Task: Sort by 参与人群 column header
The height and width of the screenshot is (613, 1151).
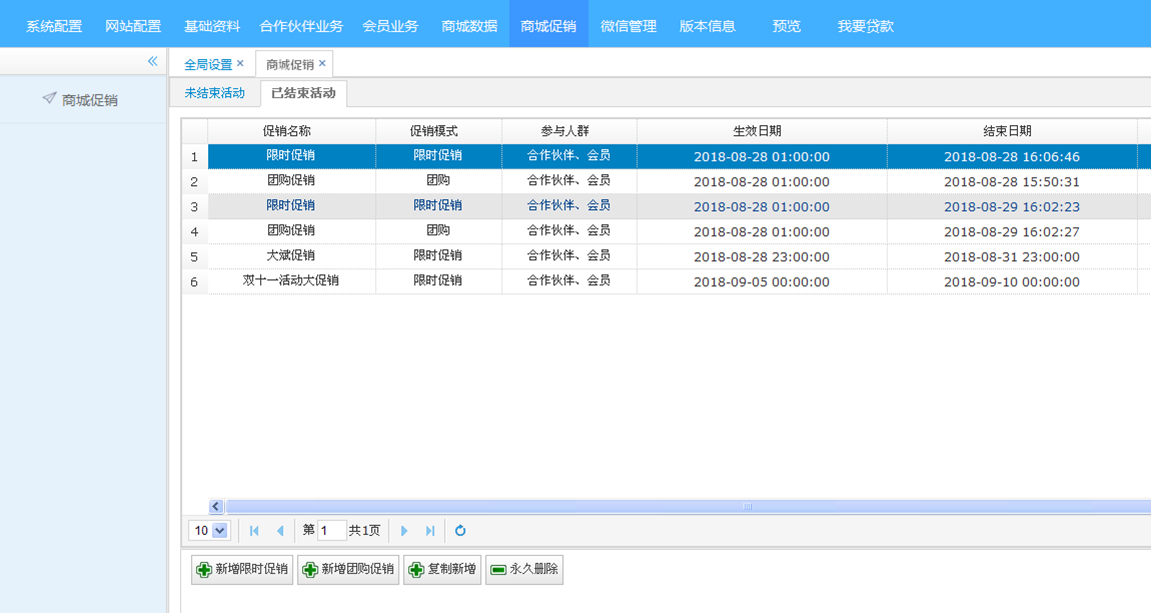Action: pos(569,131)
